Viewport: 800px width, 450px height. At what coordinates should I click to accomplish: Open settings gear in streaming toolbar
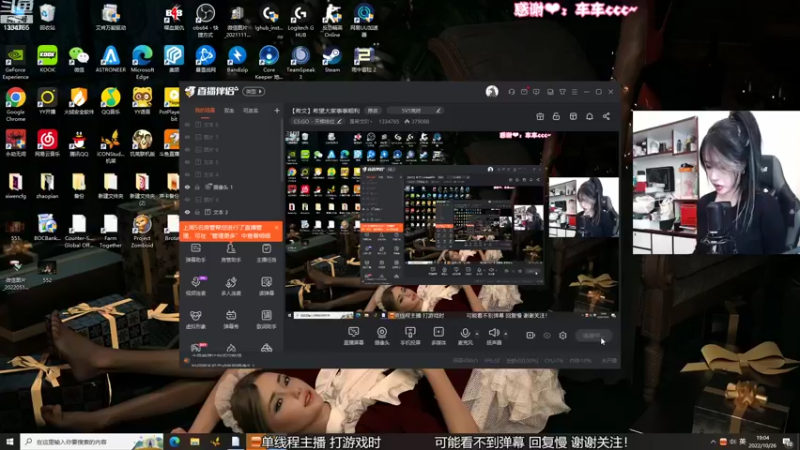point(563,335)
